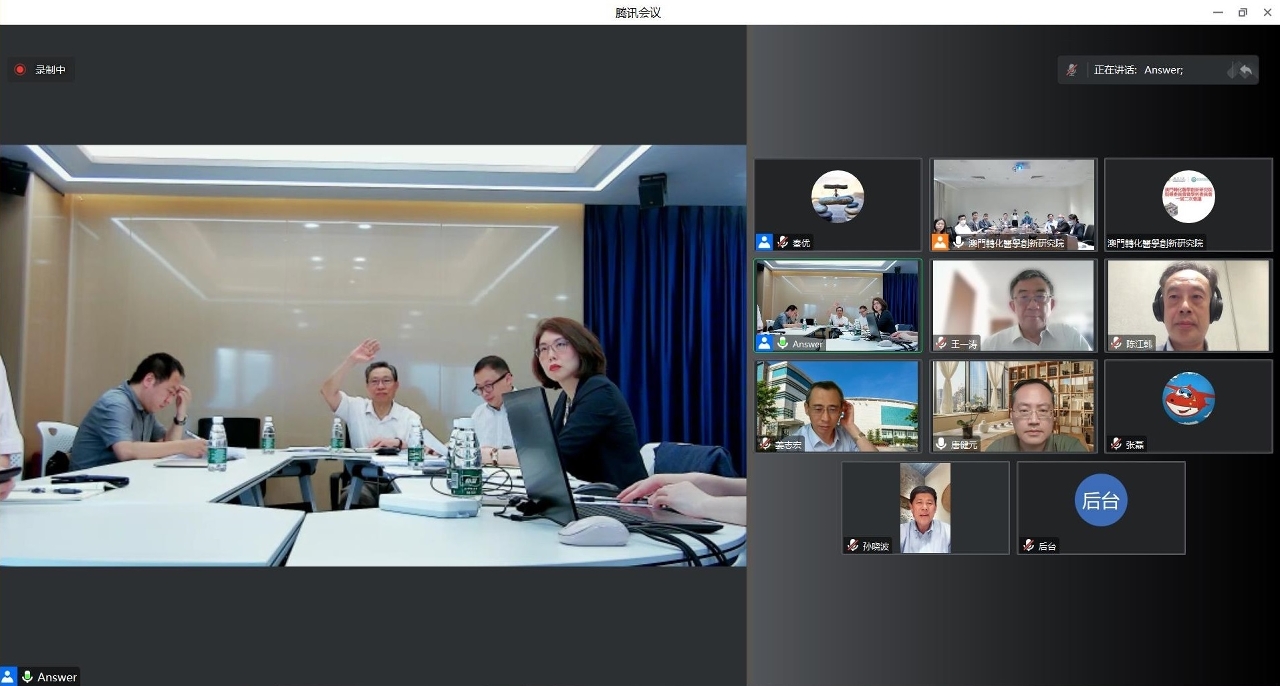This screenshot has height=686, width=1280.
Task: Click the microphone icon beside 唐健元
Action: click(941, 444)
